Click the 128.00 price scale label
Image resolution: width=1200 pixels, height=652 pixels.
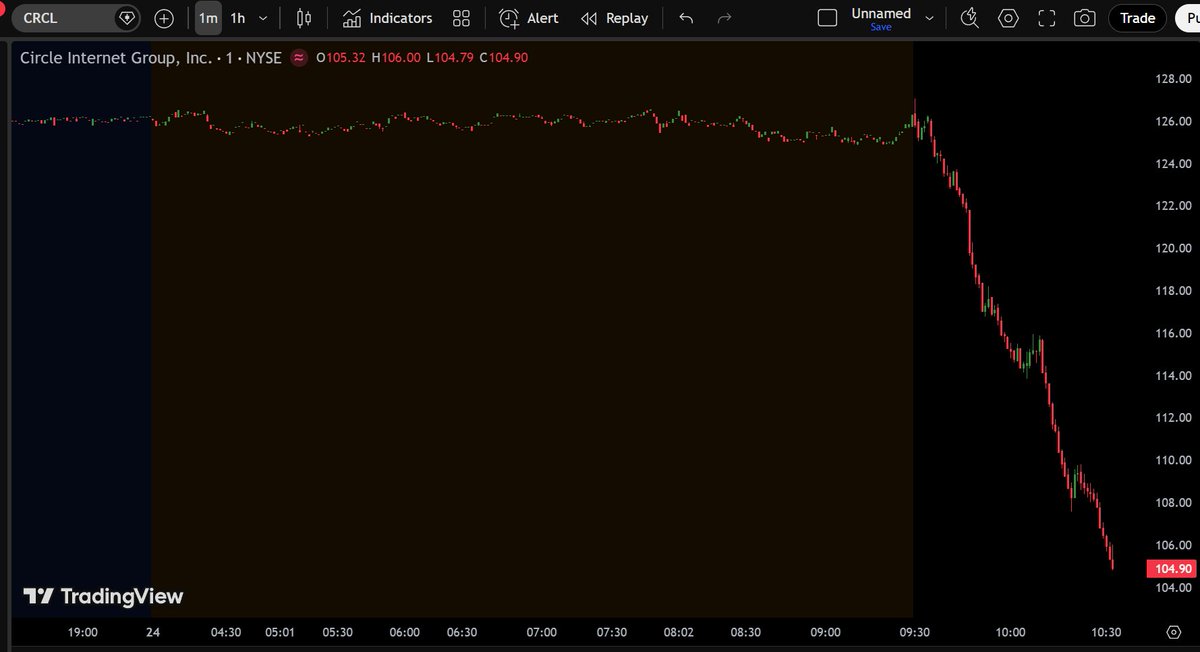1172,79
